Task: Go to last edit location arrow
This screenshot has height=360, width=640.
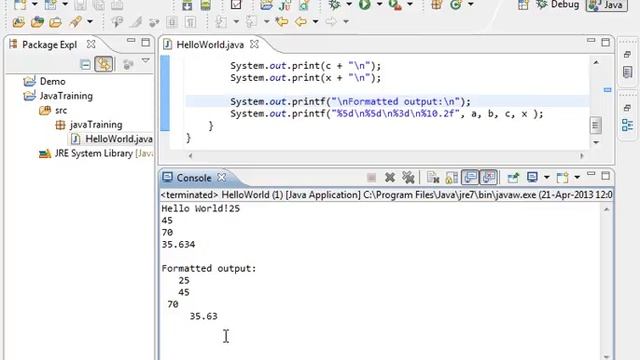Action: (281, 21)
